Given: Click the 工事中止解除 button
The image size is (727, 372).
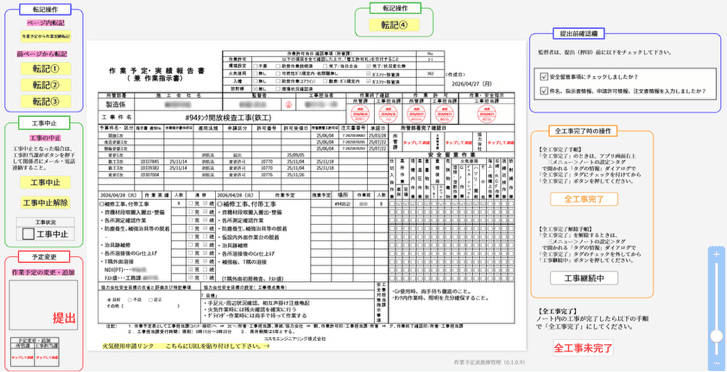Looking at the screenshot, I should click(45, 203).
